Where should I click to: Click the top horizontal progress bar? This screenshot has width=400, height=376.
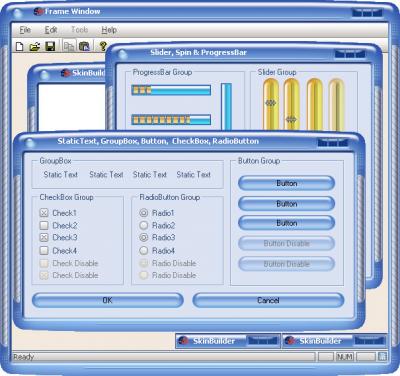pos(171,90)
